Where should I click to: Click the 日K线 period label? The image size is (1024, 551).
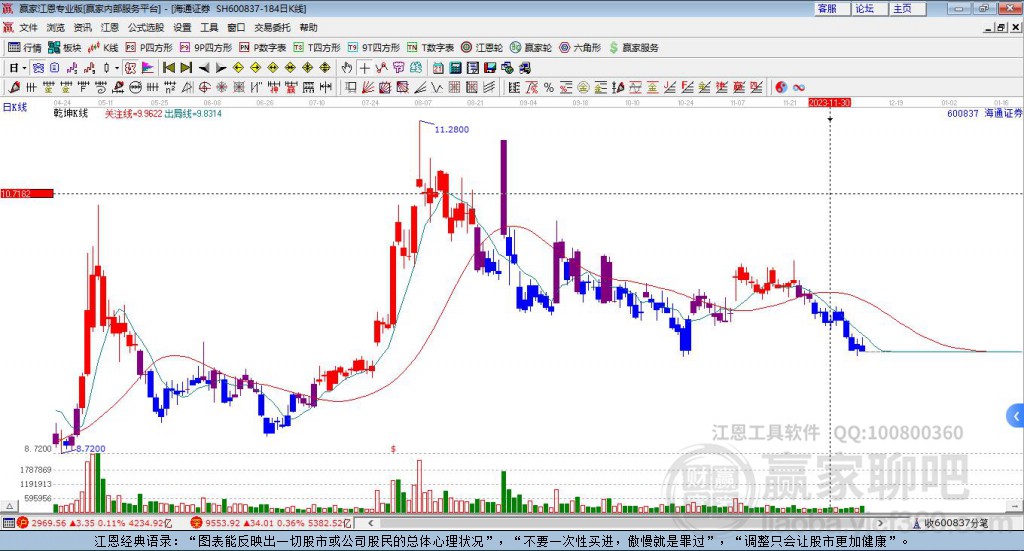(15, 107)
